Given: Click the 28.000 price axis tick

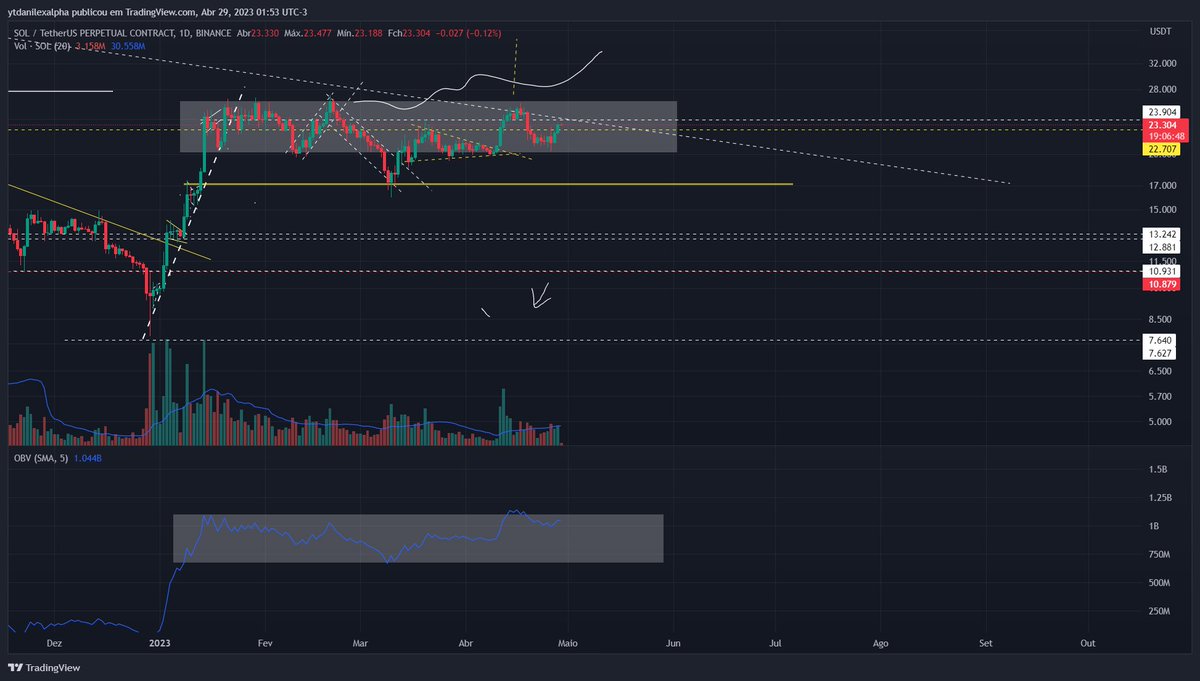Looking at the screenshot, I should [1161, 90].
